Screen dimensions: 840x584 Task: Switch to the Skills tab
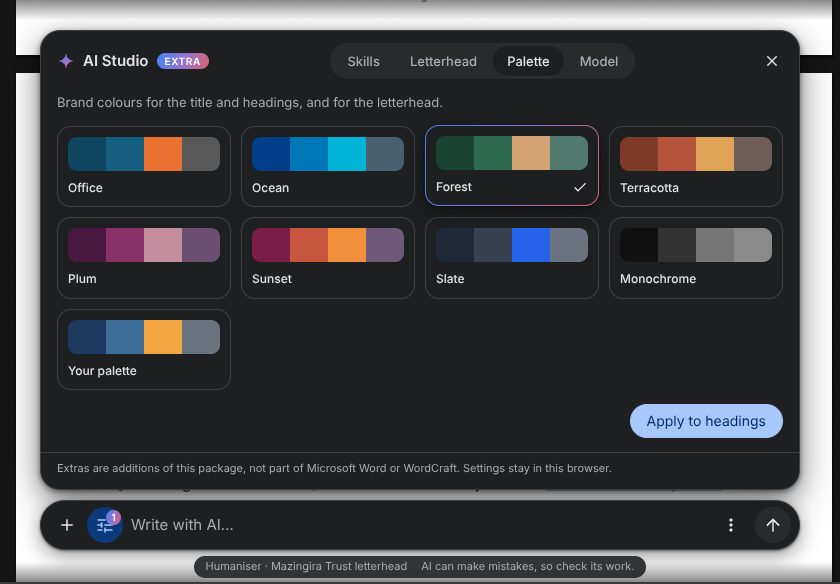(363, 62)
